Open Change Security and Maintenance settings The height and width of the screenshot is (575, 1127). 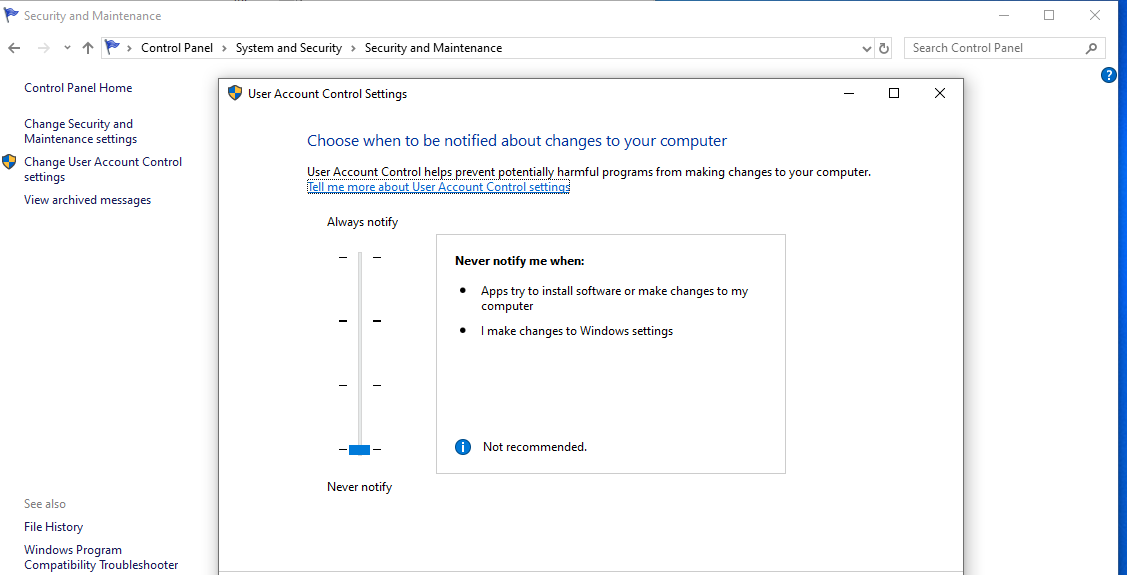(x=80, y=132)
